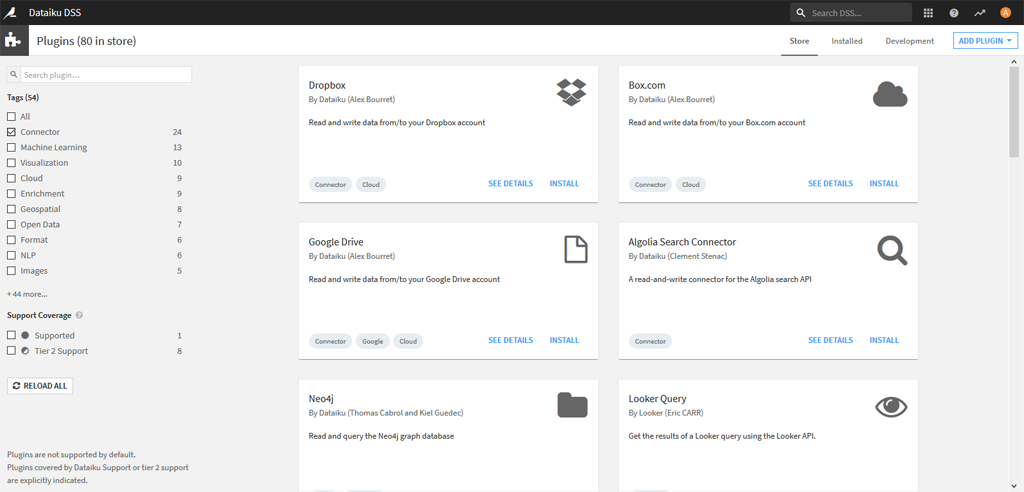Click the Google Drive file icon
This screenshot has width=1024, height=492.
click(x=575, y=250)
